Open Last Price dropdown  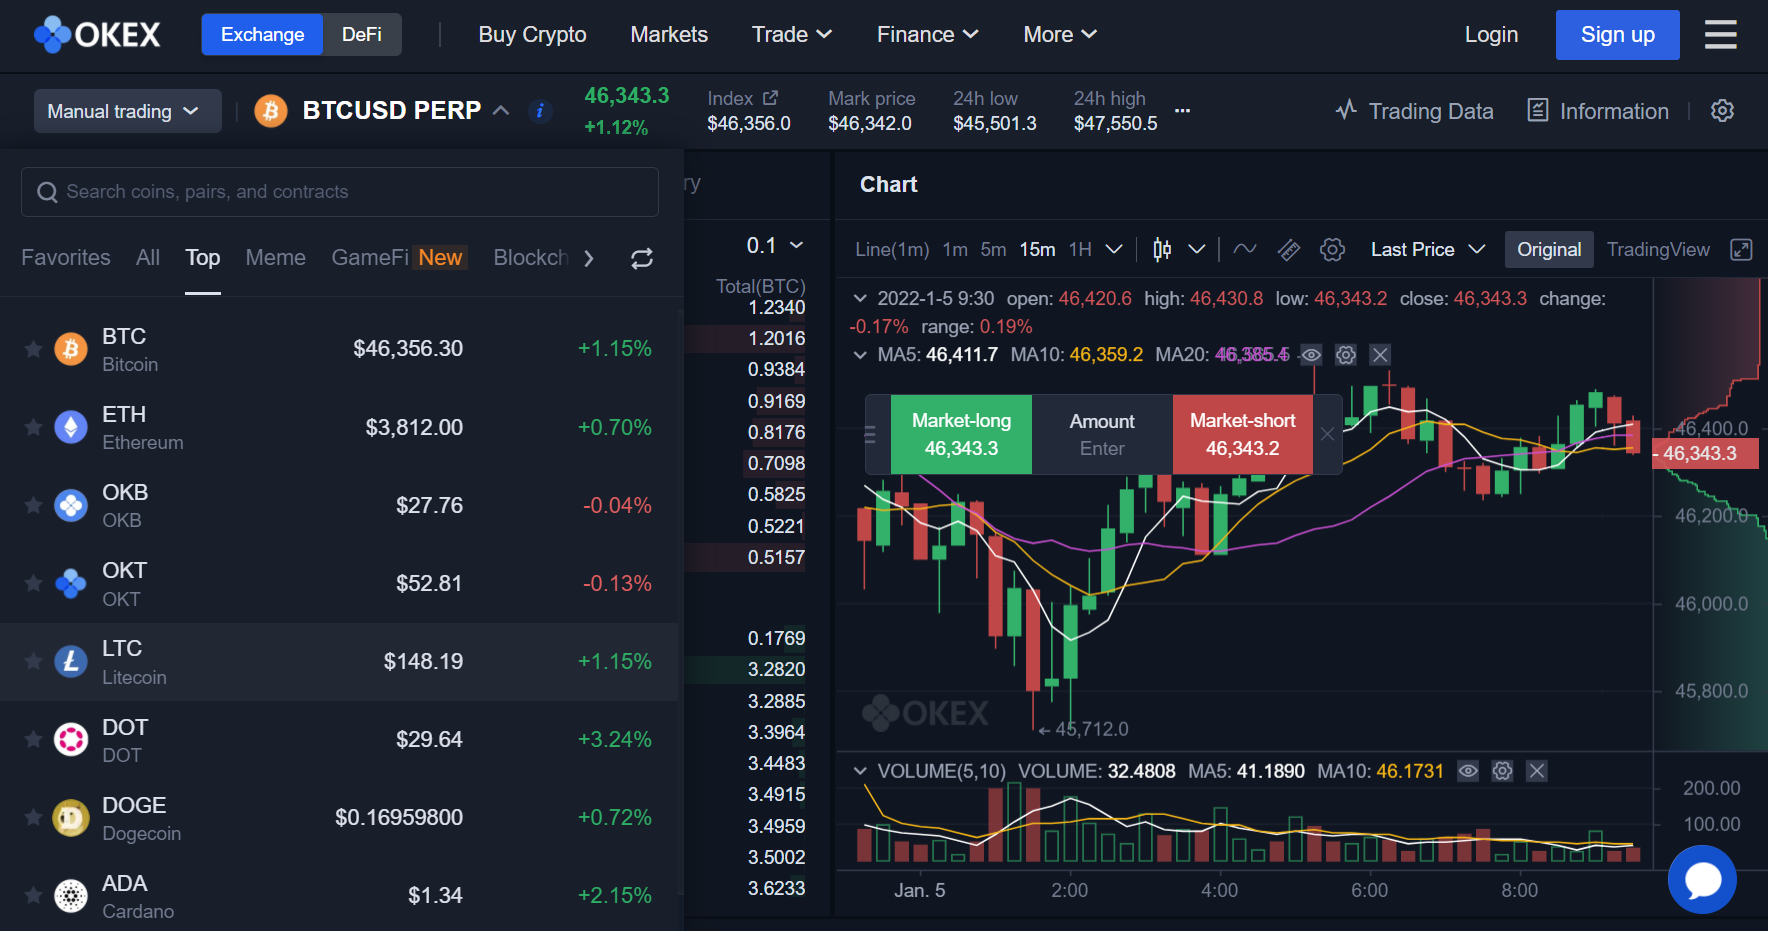[x=1428, y=250]
